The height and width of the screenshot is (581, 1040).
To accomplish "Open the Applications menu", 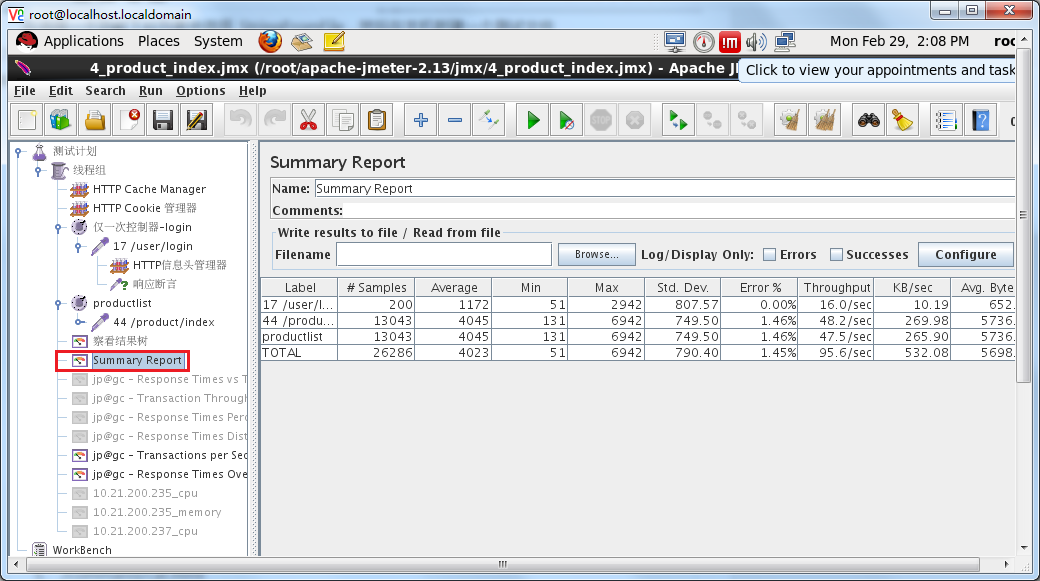I will 84,41.
